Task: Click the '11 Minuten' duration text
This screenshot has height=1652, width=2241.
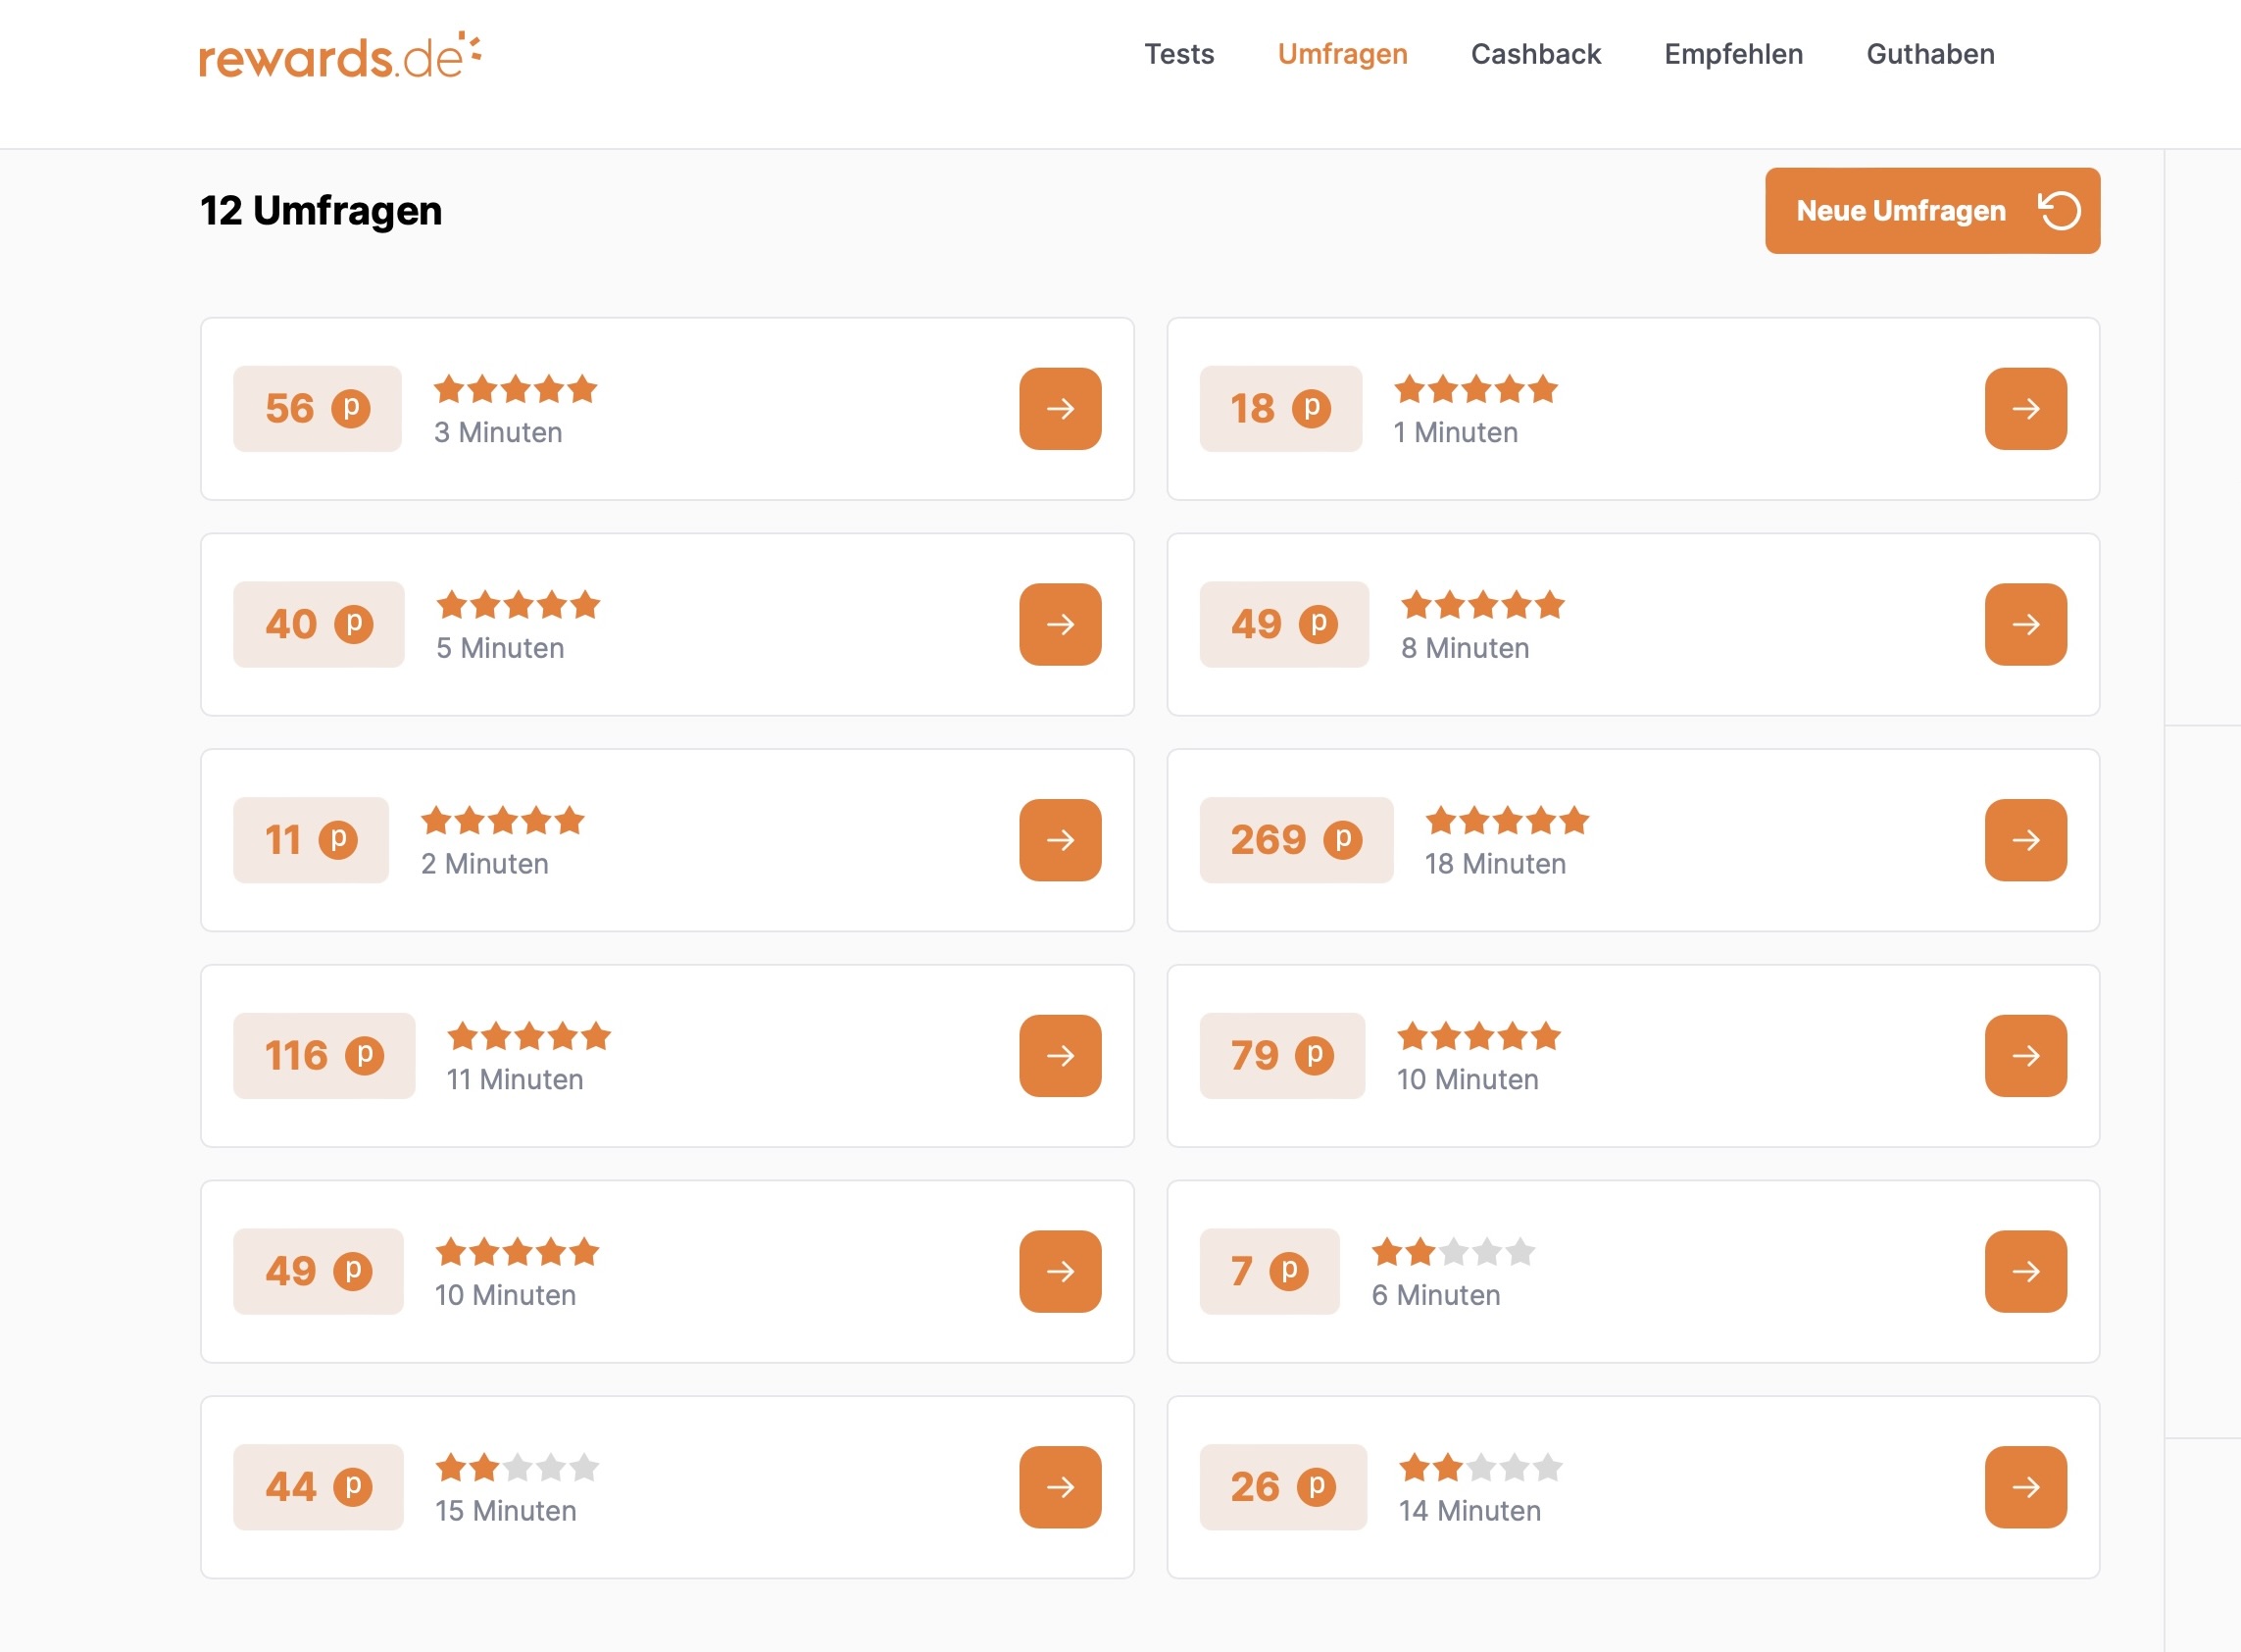Action: [515, 1079]
